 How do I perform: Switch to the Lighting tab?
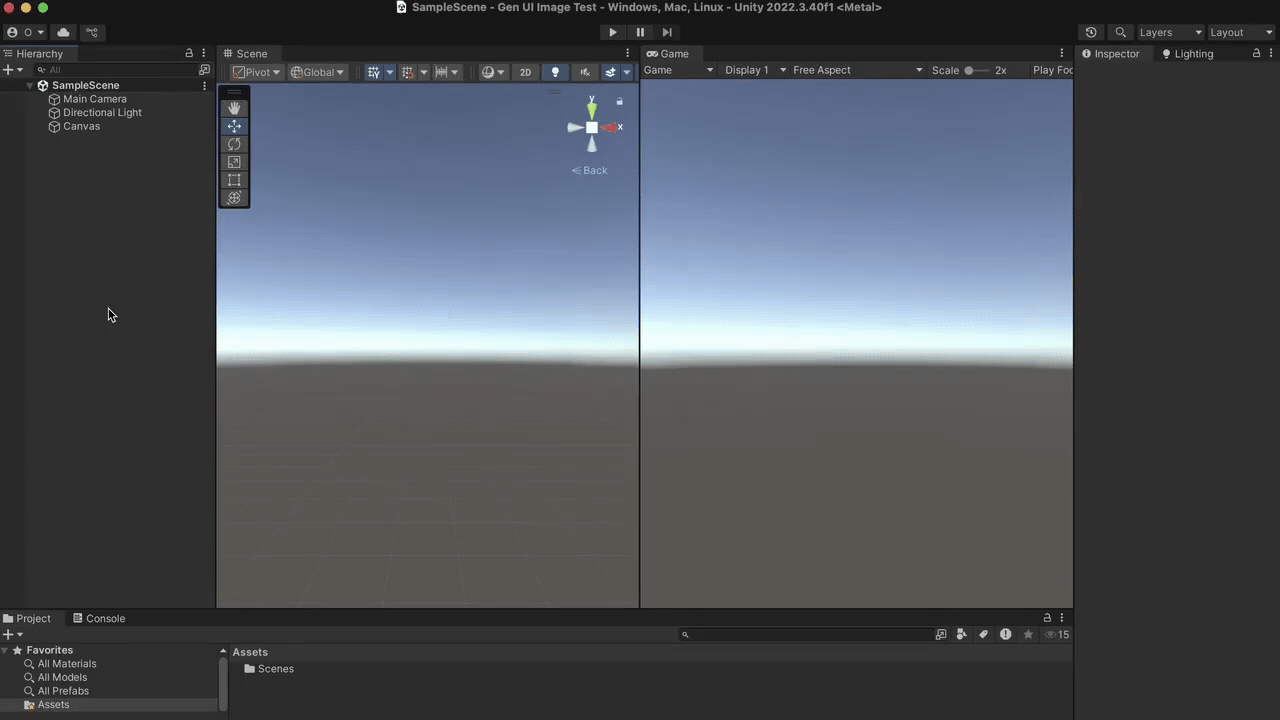pyautogui.click(x=1193, y=53)
